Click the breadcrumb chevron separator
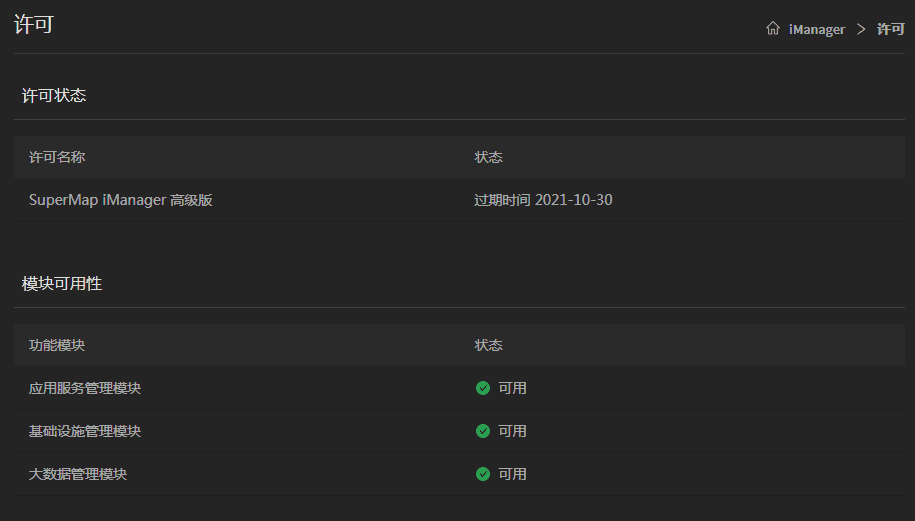 [x=861, y=29]
